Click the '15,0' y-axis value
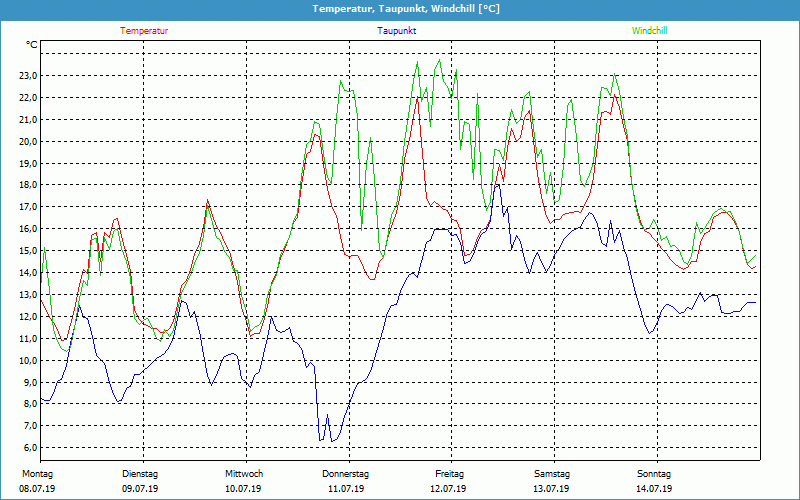The image size is (800, 500). click(x=28, y=251)
